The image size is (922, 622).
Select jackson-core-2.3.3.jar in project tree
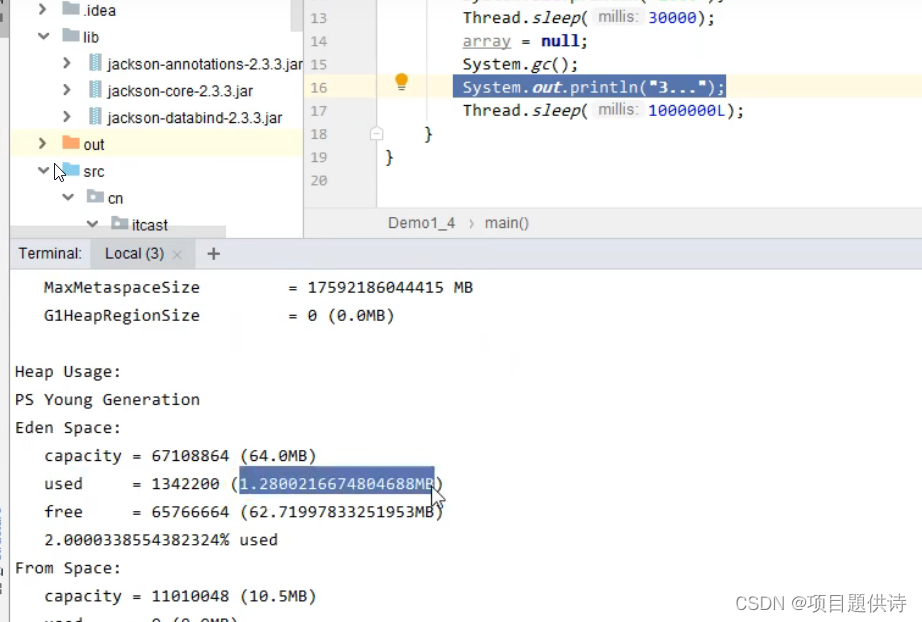click(180, 91)
